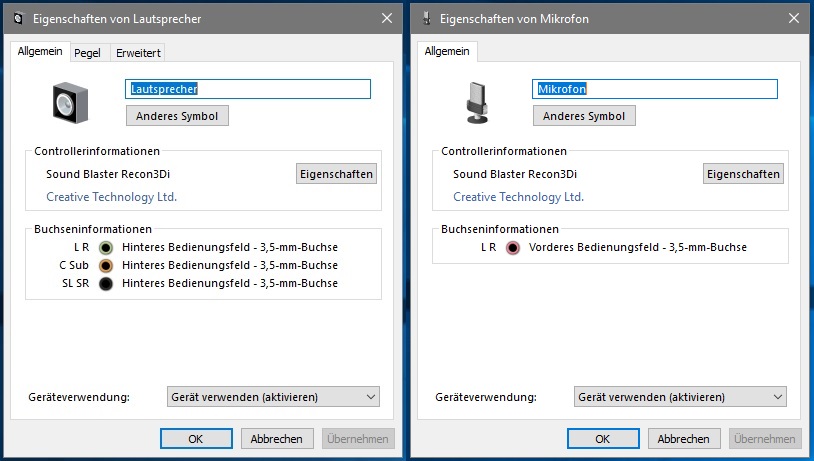The image size is (814, 461).
Task: Click the pink microphone jack icon
Action: coord(513,248)
